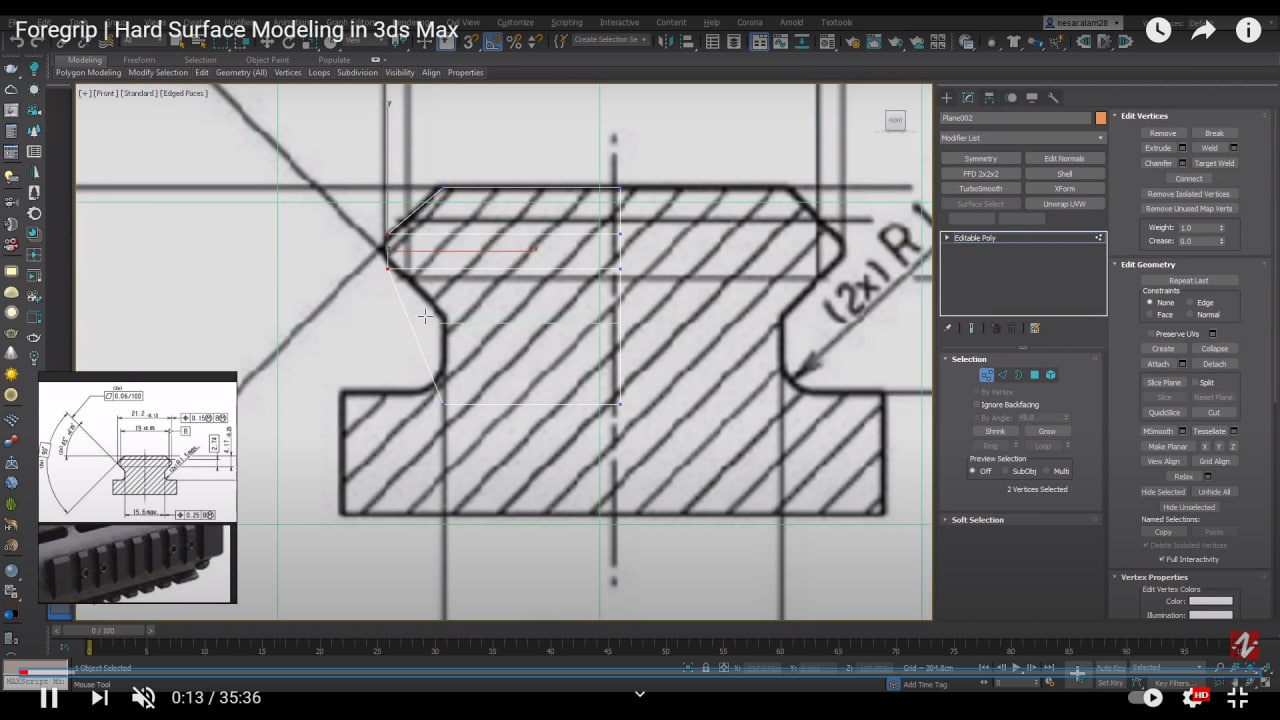The height and width of the screenshot is (720, 1280).
Task: Toggle YouTube autoplay switch
Action: coord(1146,697)
